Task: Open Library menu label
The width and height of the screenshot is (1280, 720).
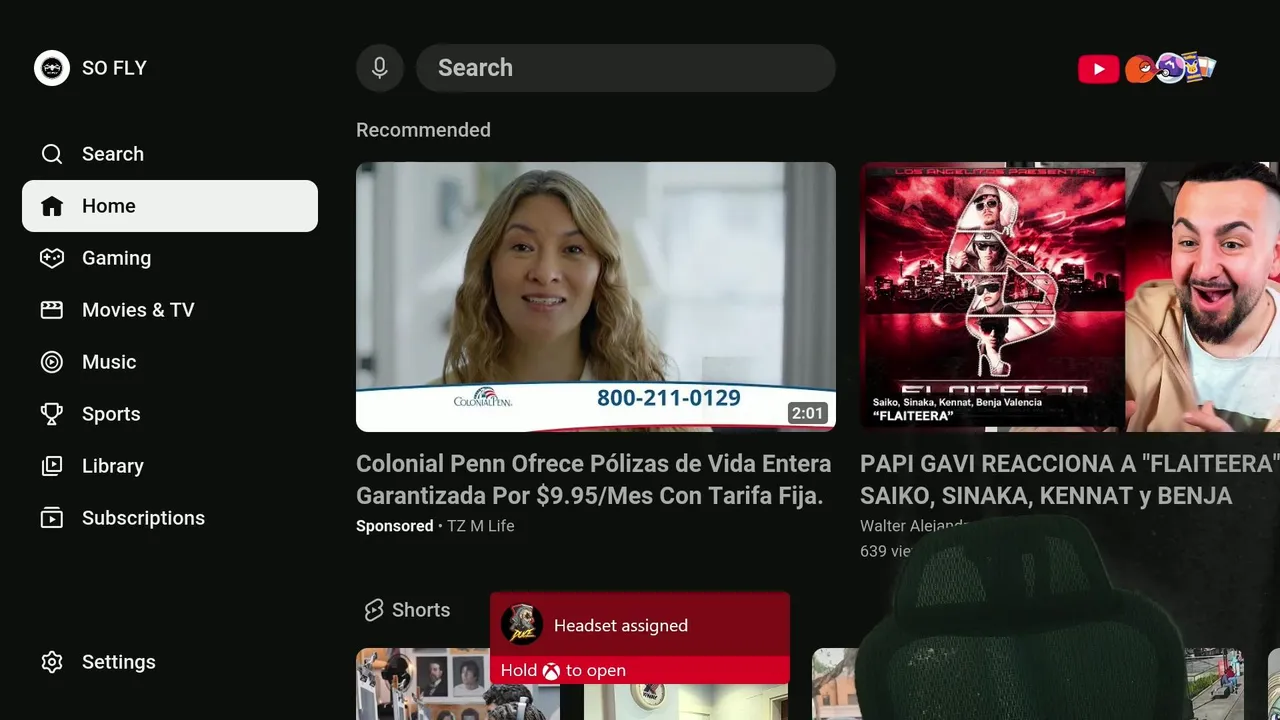Action: [x=113, y=466]
